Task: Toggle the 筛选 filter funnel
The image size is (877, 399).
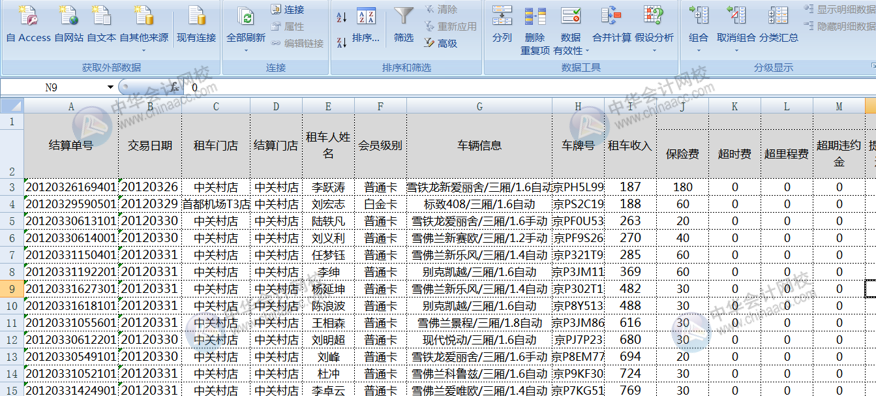Action: (403, 25)
